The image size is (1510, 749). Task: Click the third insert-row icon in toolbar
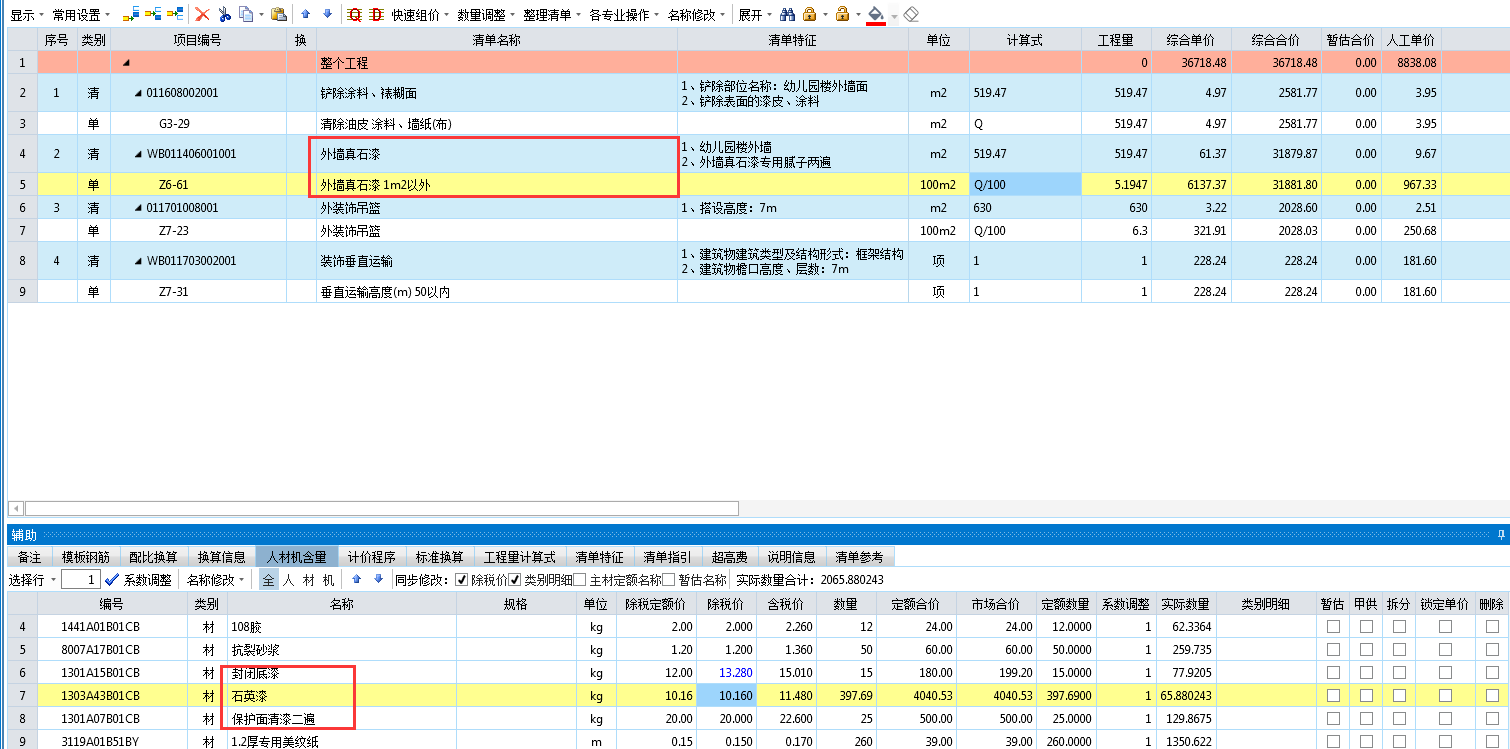click(175, 15)
